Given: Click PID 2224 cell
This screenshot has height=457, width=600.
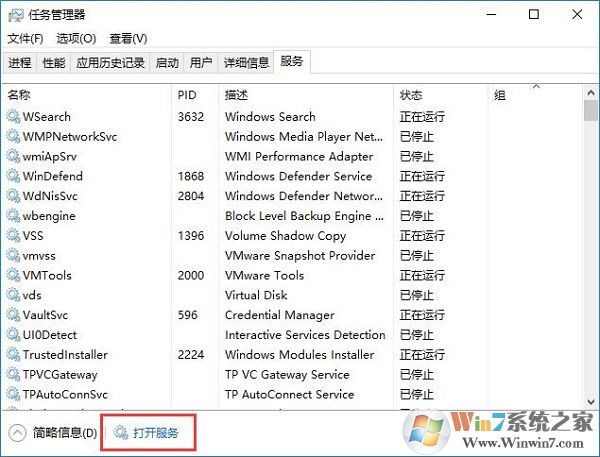Looking at the screenshot, I should [191, 355].
